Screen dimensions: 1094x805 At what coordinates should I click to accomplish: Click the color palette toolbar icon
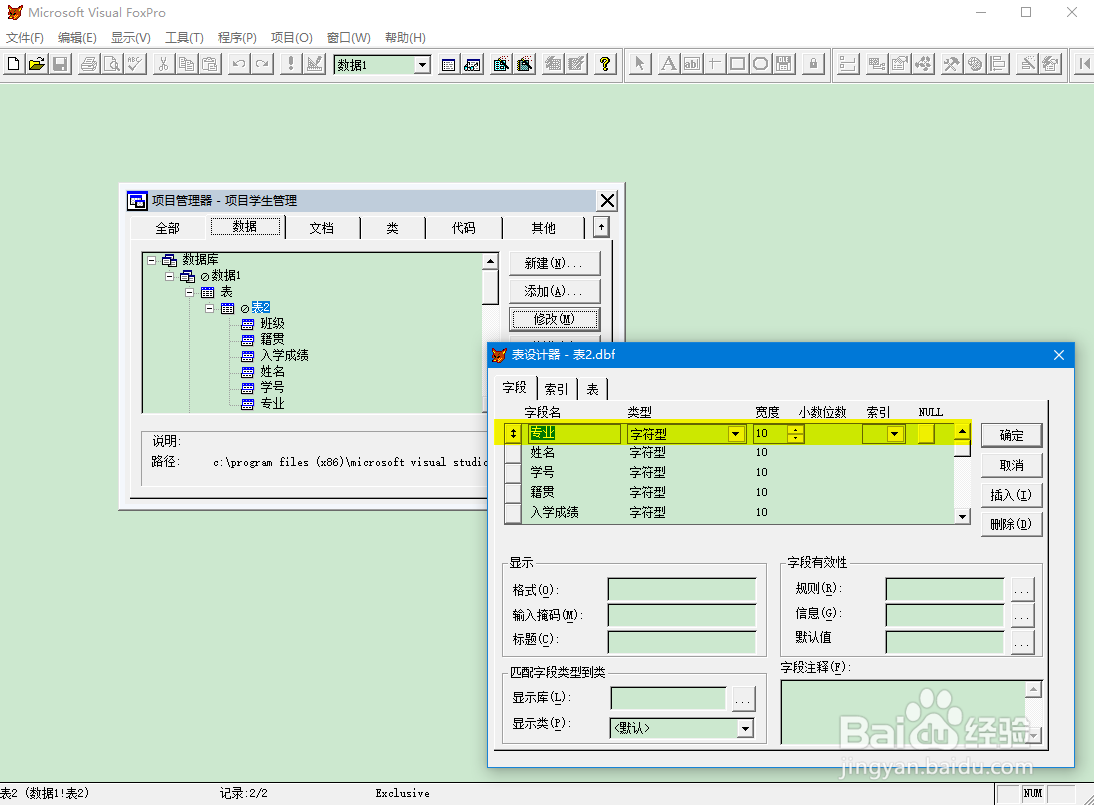coord(975,64)
